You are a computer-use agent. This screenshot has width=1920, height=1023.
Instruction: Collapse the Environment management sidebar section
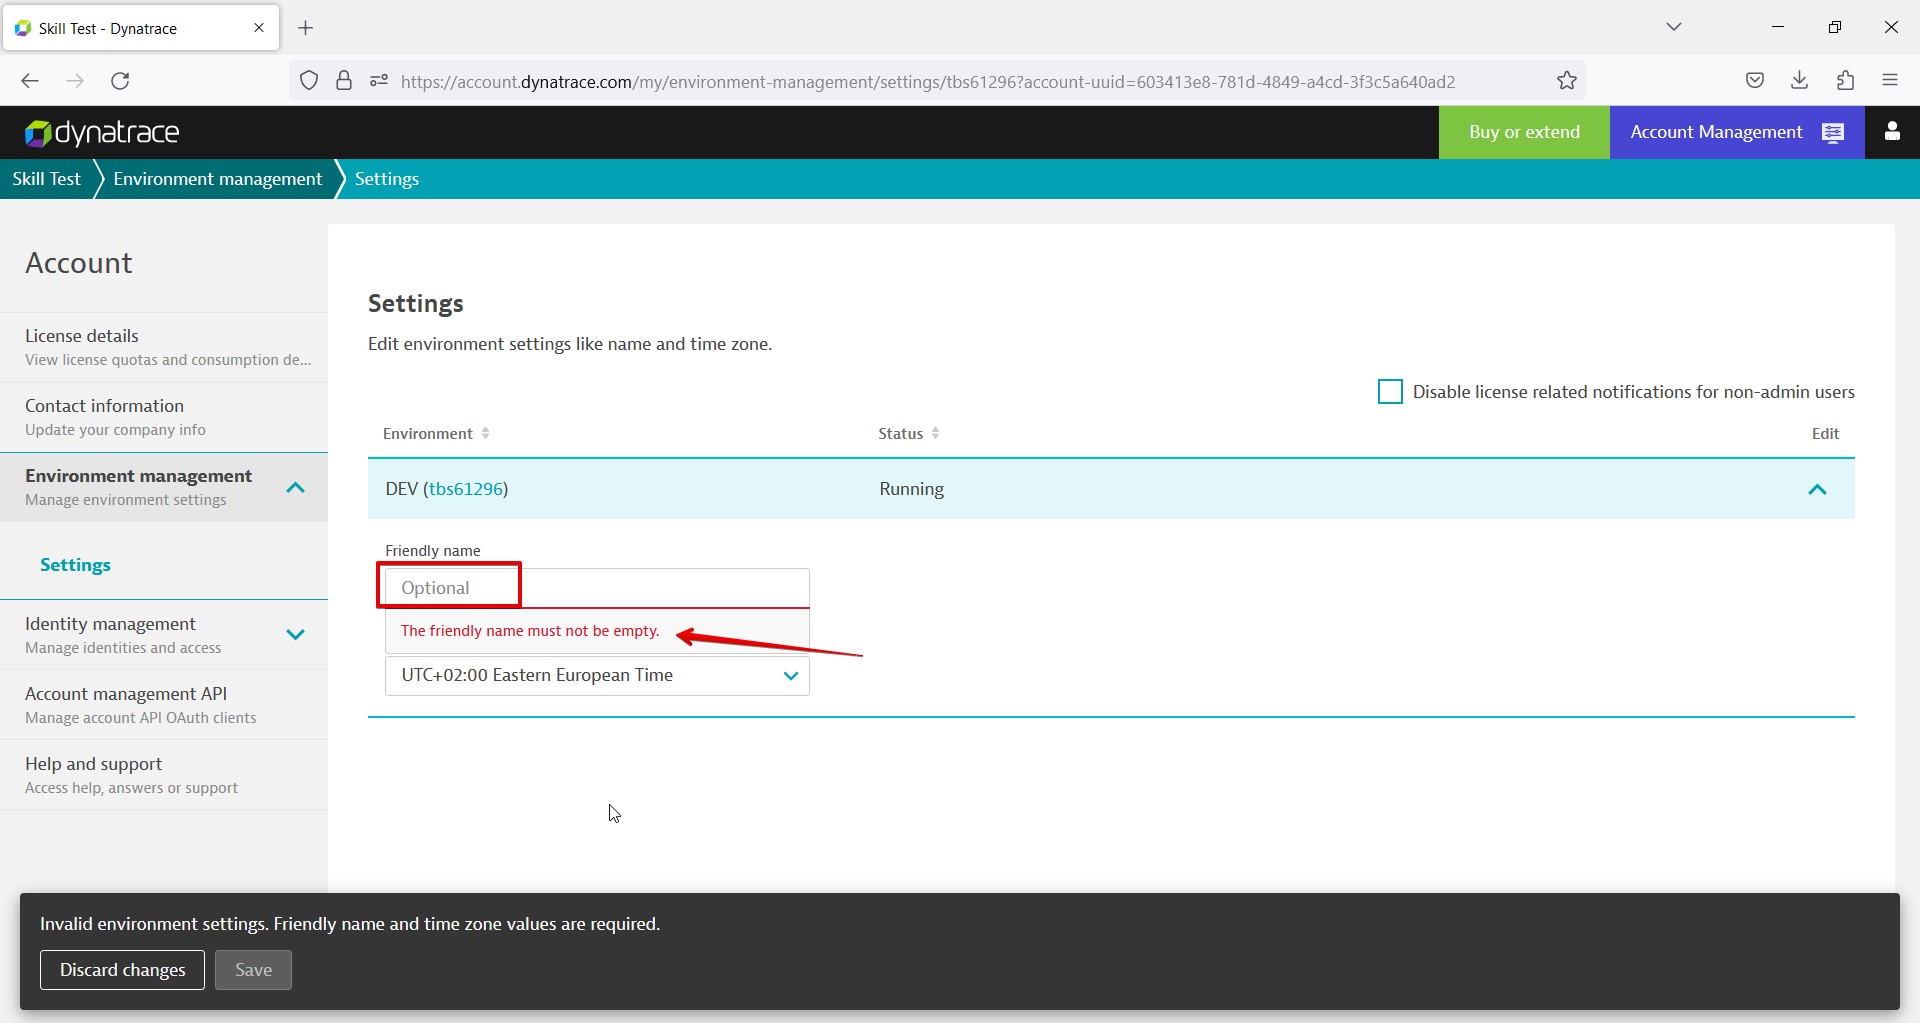295,488
